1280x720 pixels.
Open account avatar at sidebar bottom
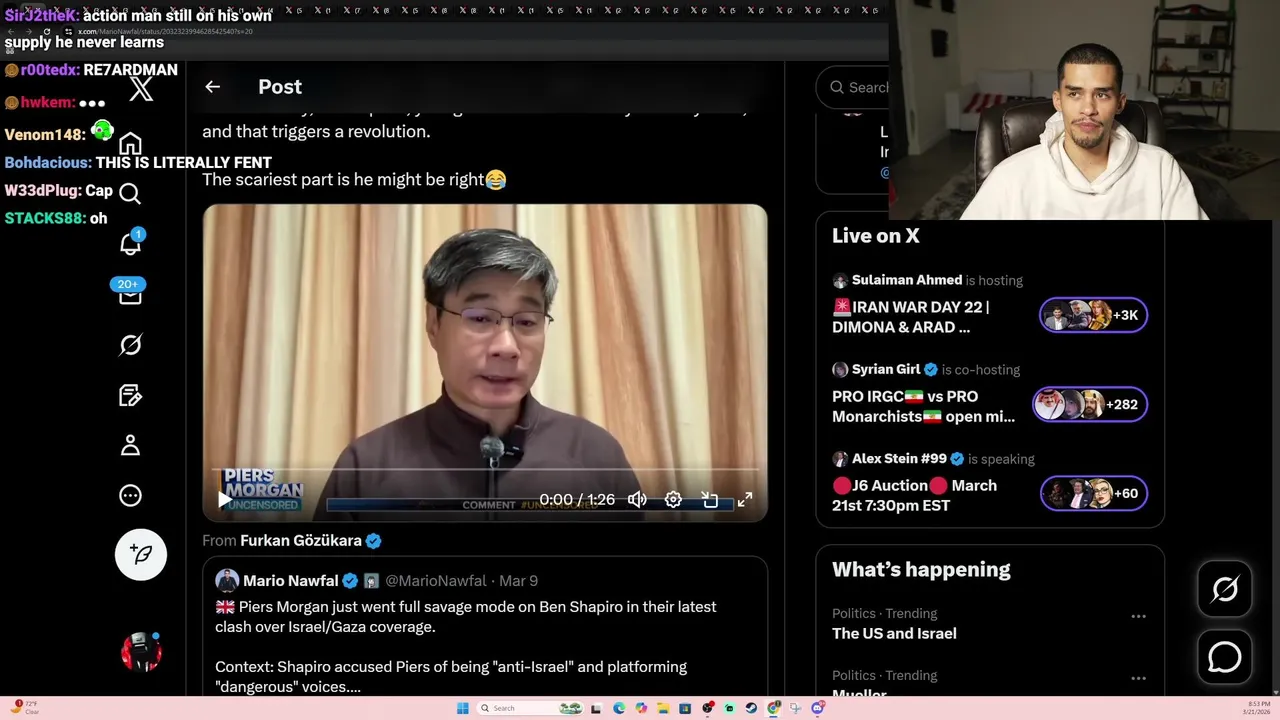(x=141, y=651)
